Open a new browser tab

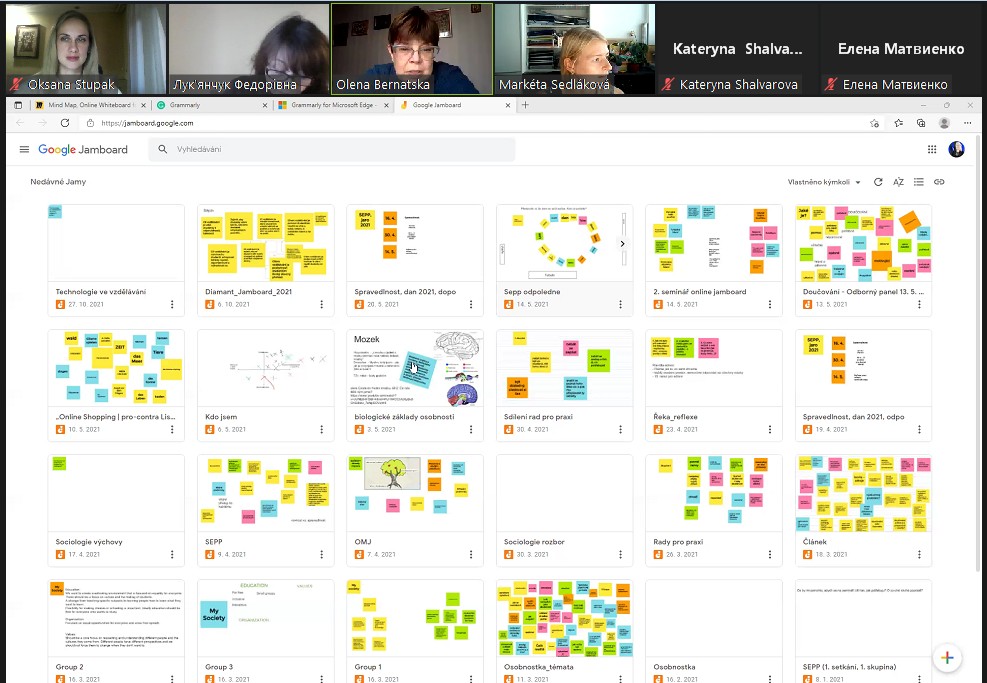coord(525,105)
